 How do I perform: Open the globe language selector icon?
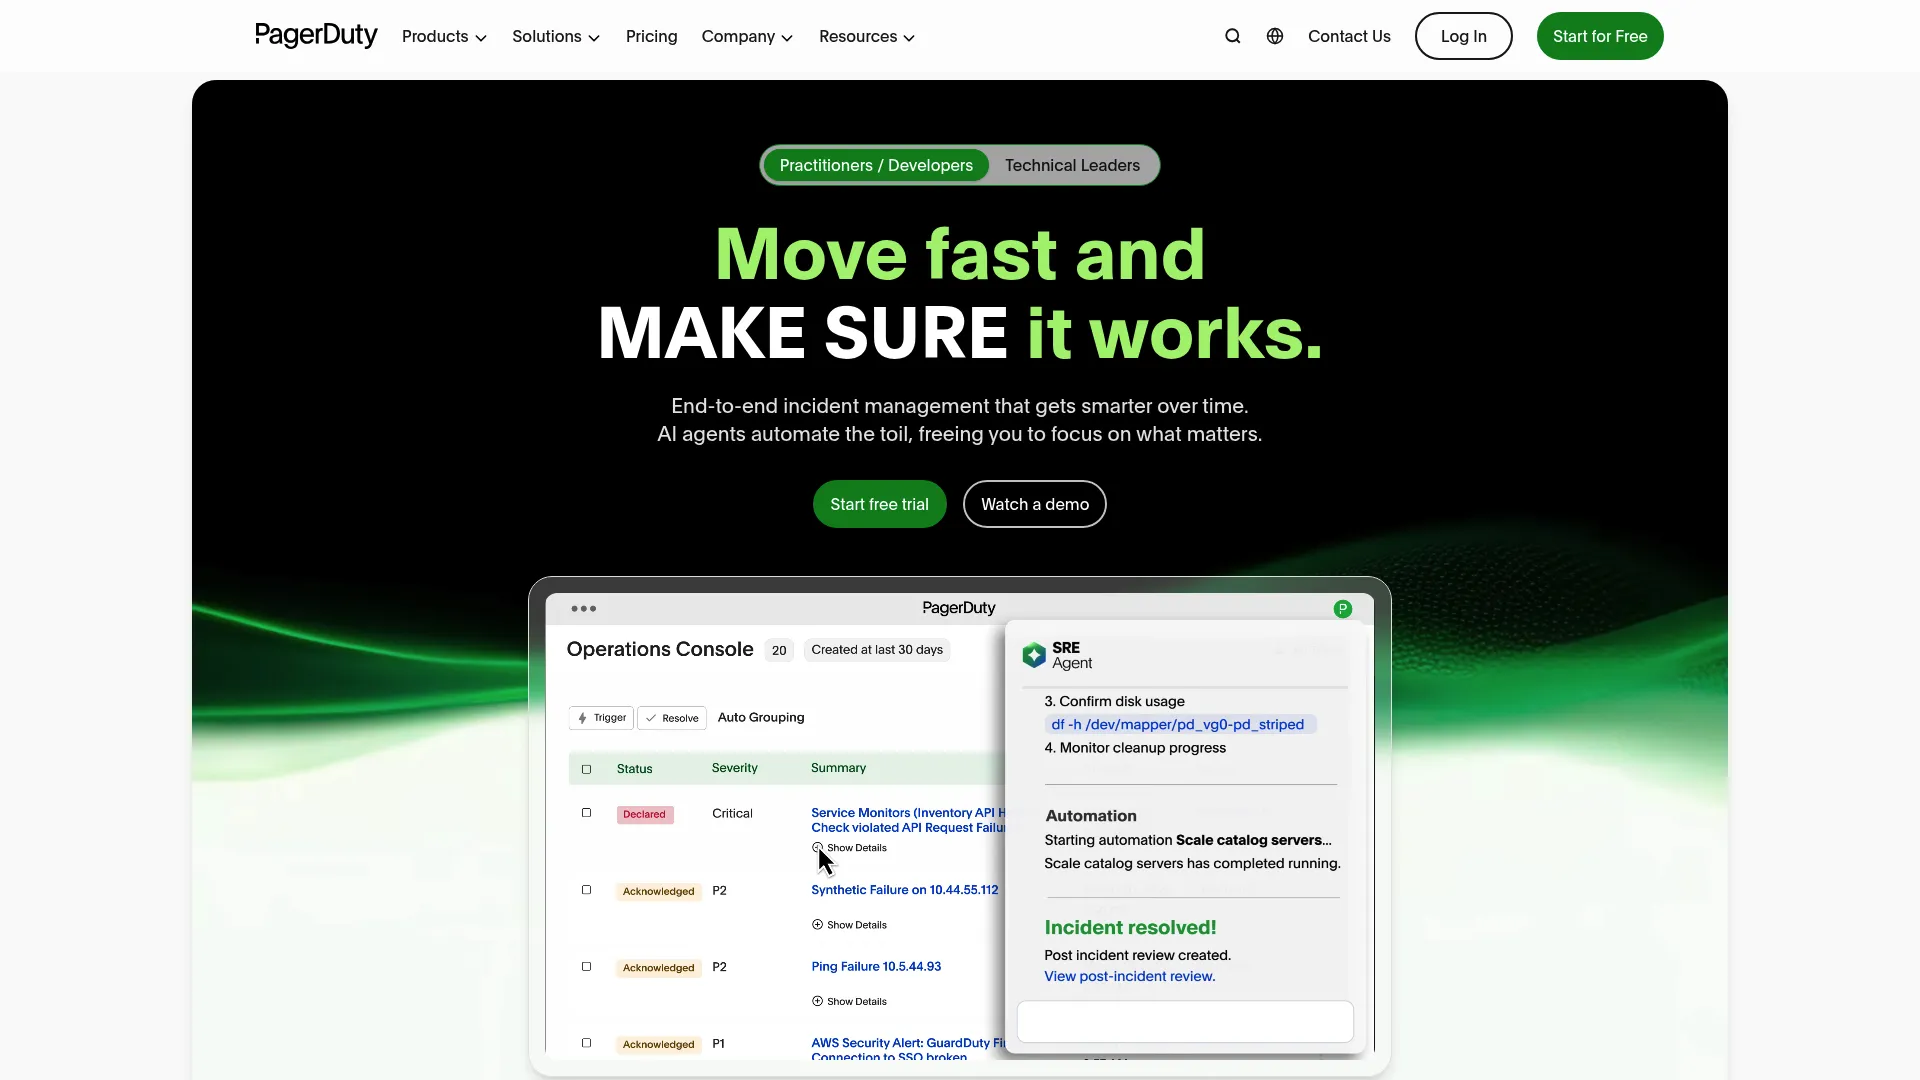point(1275,36)
